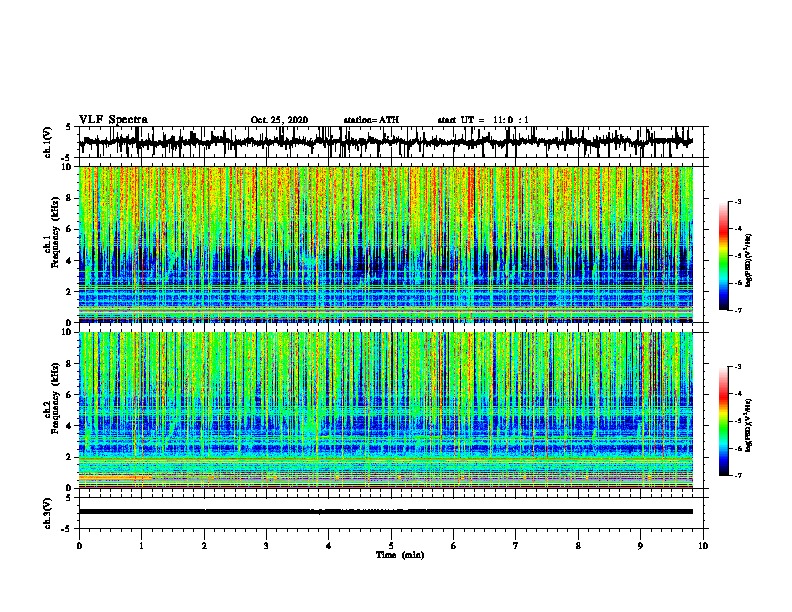792x612 pixels.
Task: Click the time axis tick label "0"
Action: [79, 546]
